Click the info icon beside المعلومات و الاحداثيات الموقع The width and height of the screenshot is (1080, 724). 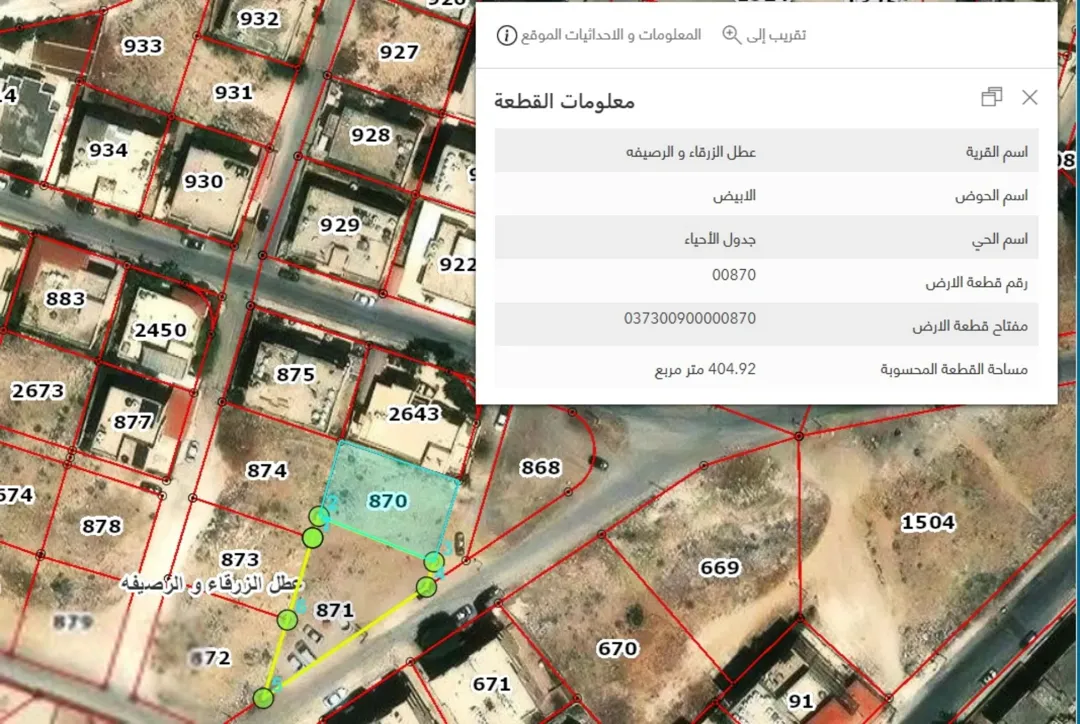pos(506,35)
